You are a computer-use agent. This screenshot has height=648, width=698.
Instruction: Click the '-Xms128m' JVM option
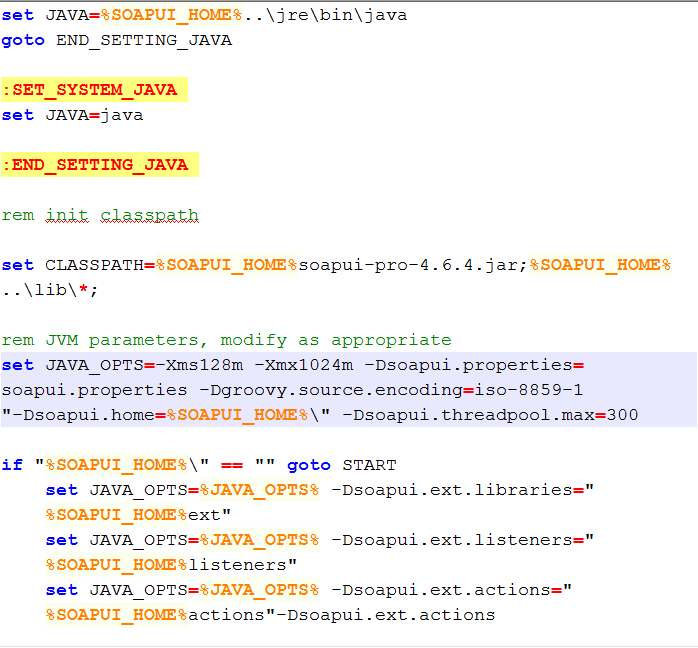(199, 365)
